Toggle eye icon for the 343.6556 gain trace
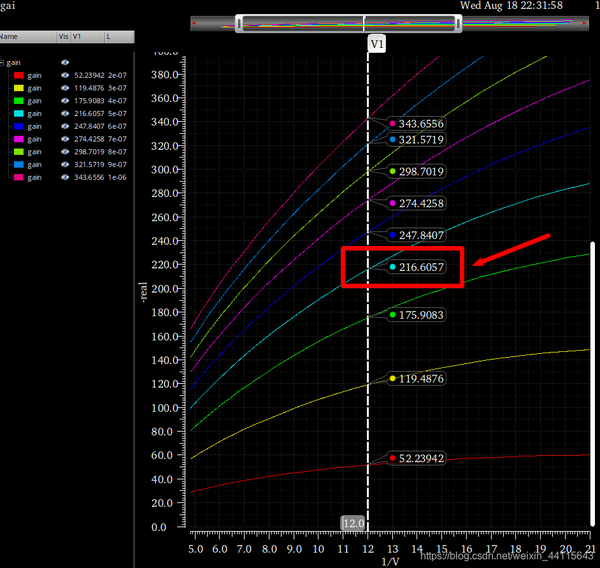 [x=65, y=177]
